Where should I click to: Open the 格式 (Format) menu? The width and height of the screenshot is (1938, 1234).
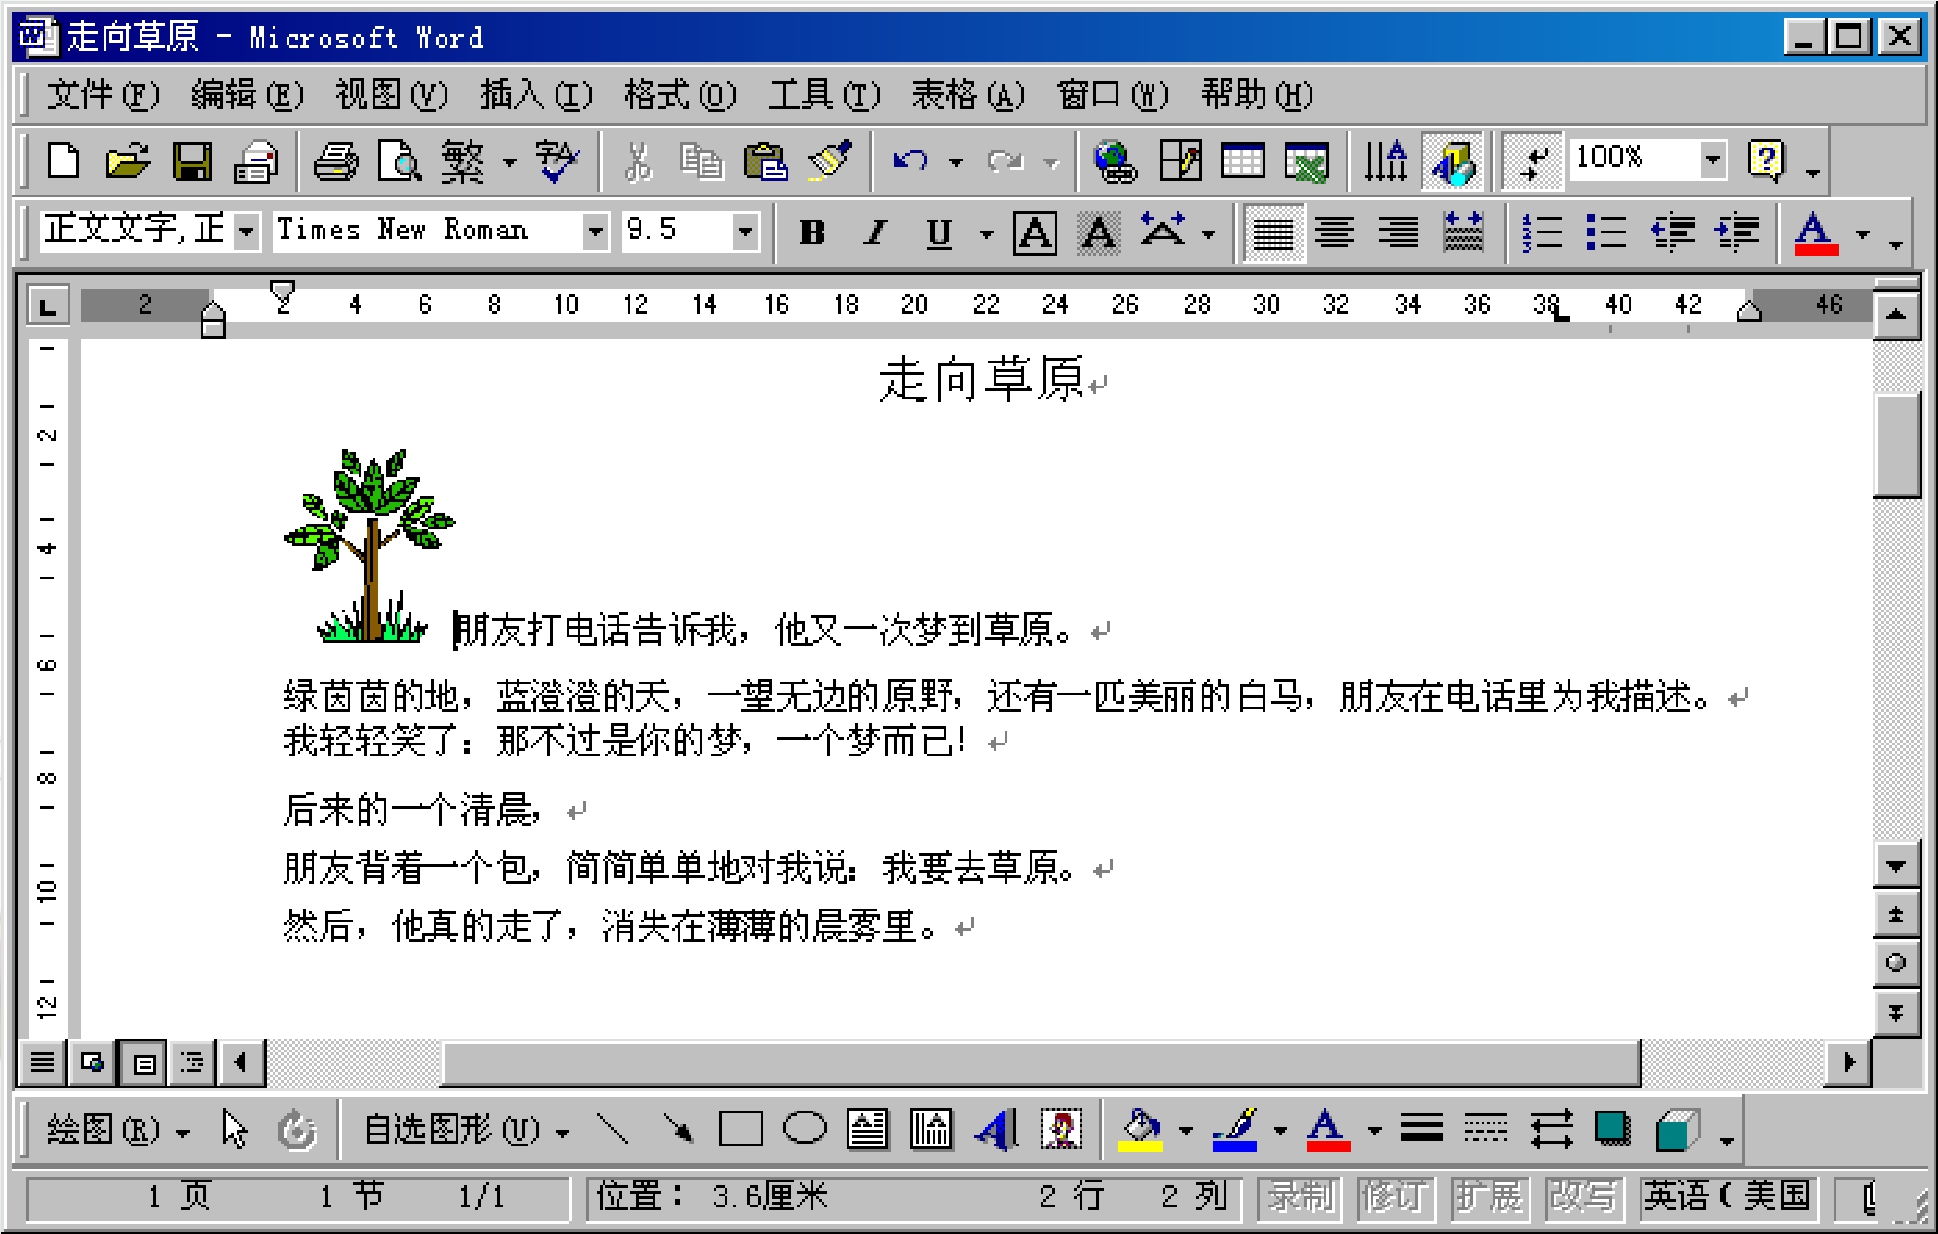click(x=679, y=95)
